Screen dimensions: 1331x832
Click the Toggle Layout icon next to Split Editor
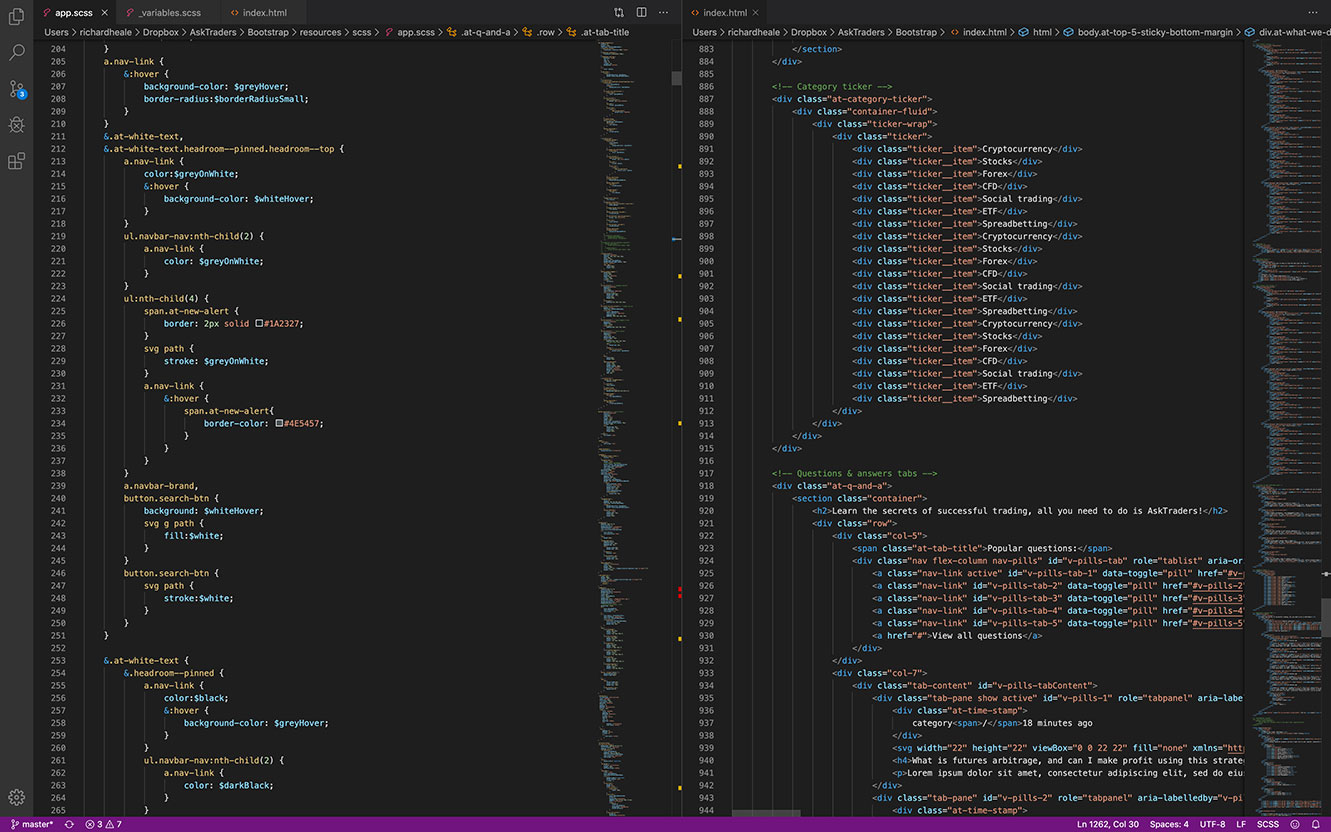click(618, 11)
